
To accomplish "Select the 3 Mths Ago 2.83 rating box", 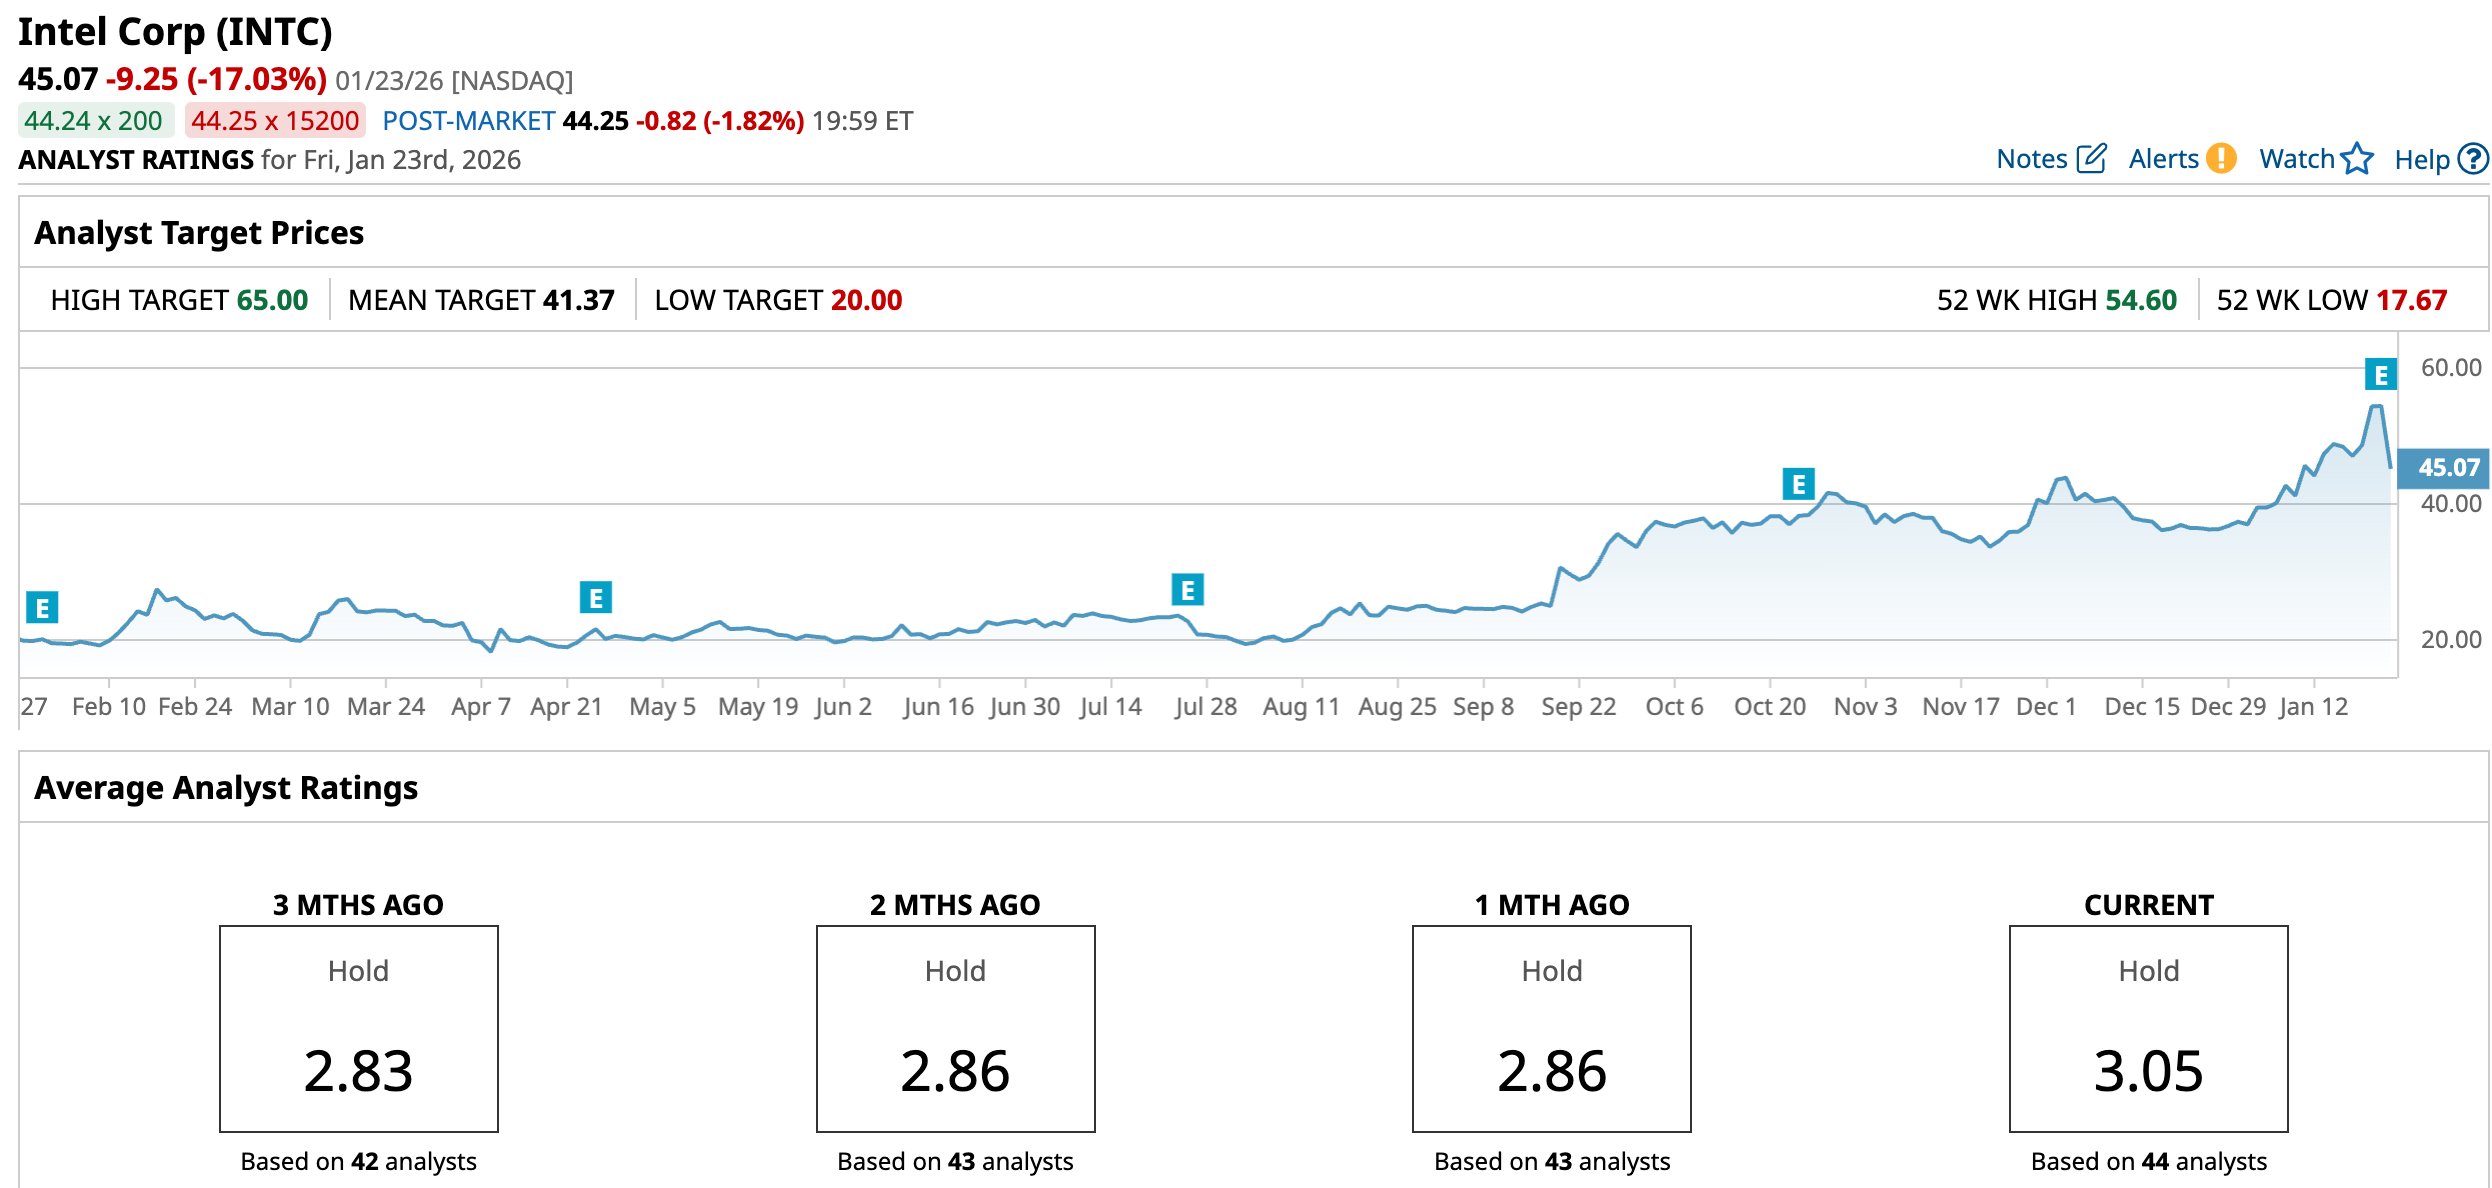I will click(x=358, y=1028).
